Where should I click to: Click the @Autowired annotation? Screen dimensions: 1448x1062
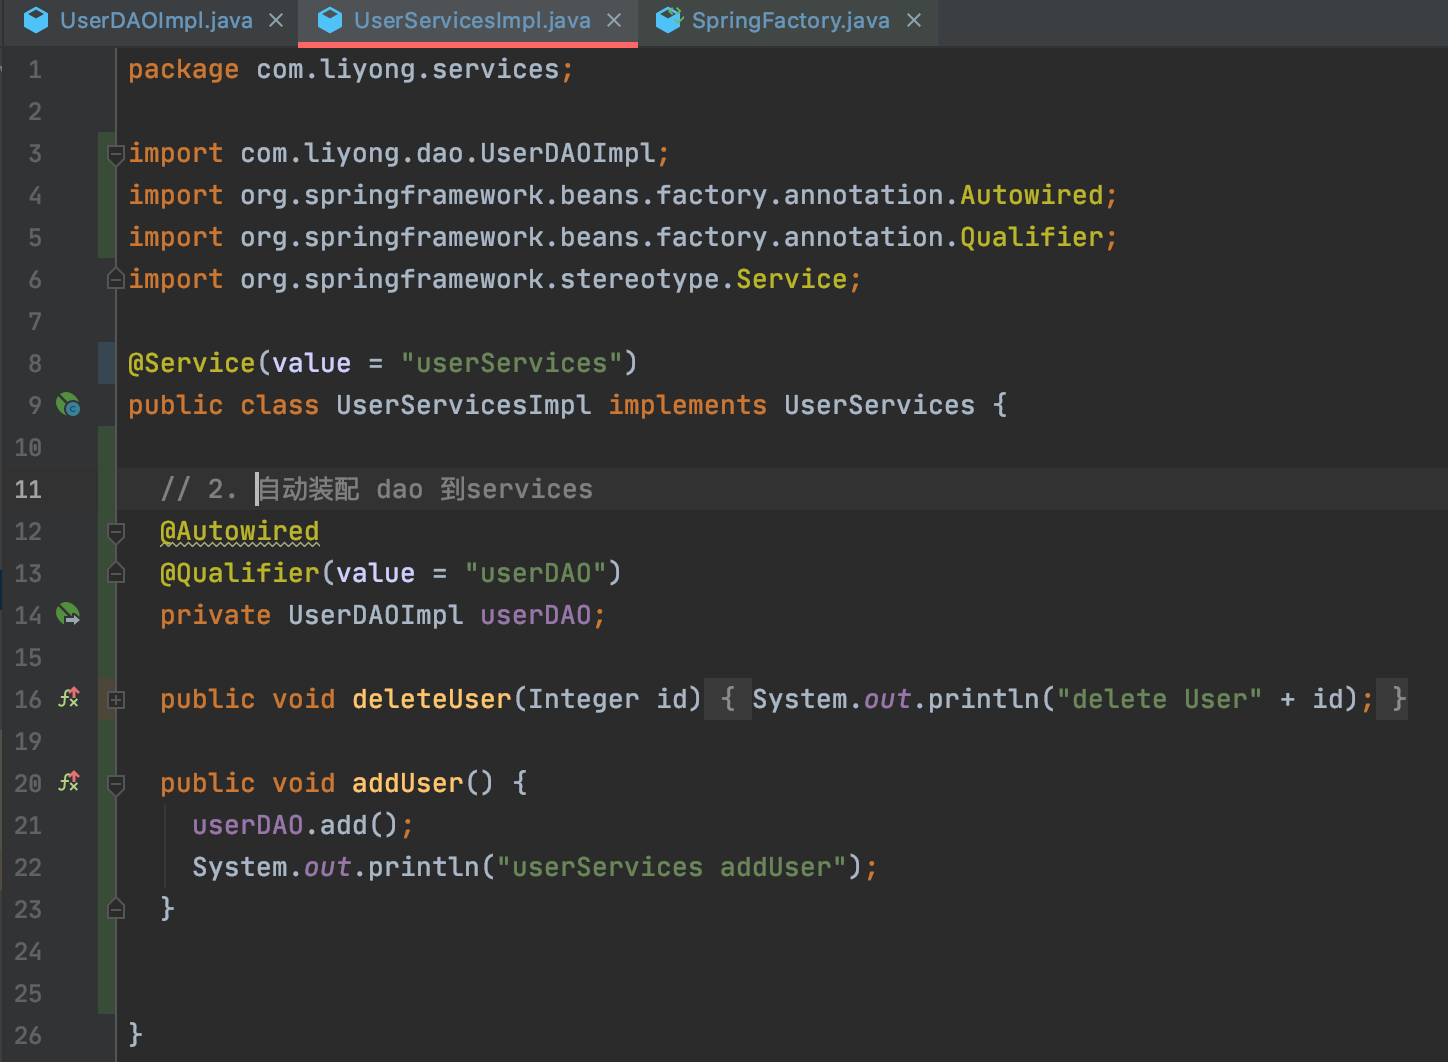(x=240, y=531)
